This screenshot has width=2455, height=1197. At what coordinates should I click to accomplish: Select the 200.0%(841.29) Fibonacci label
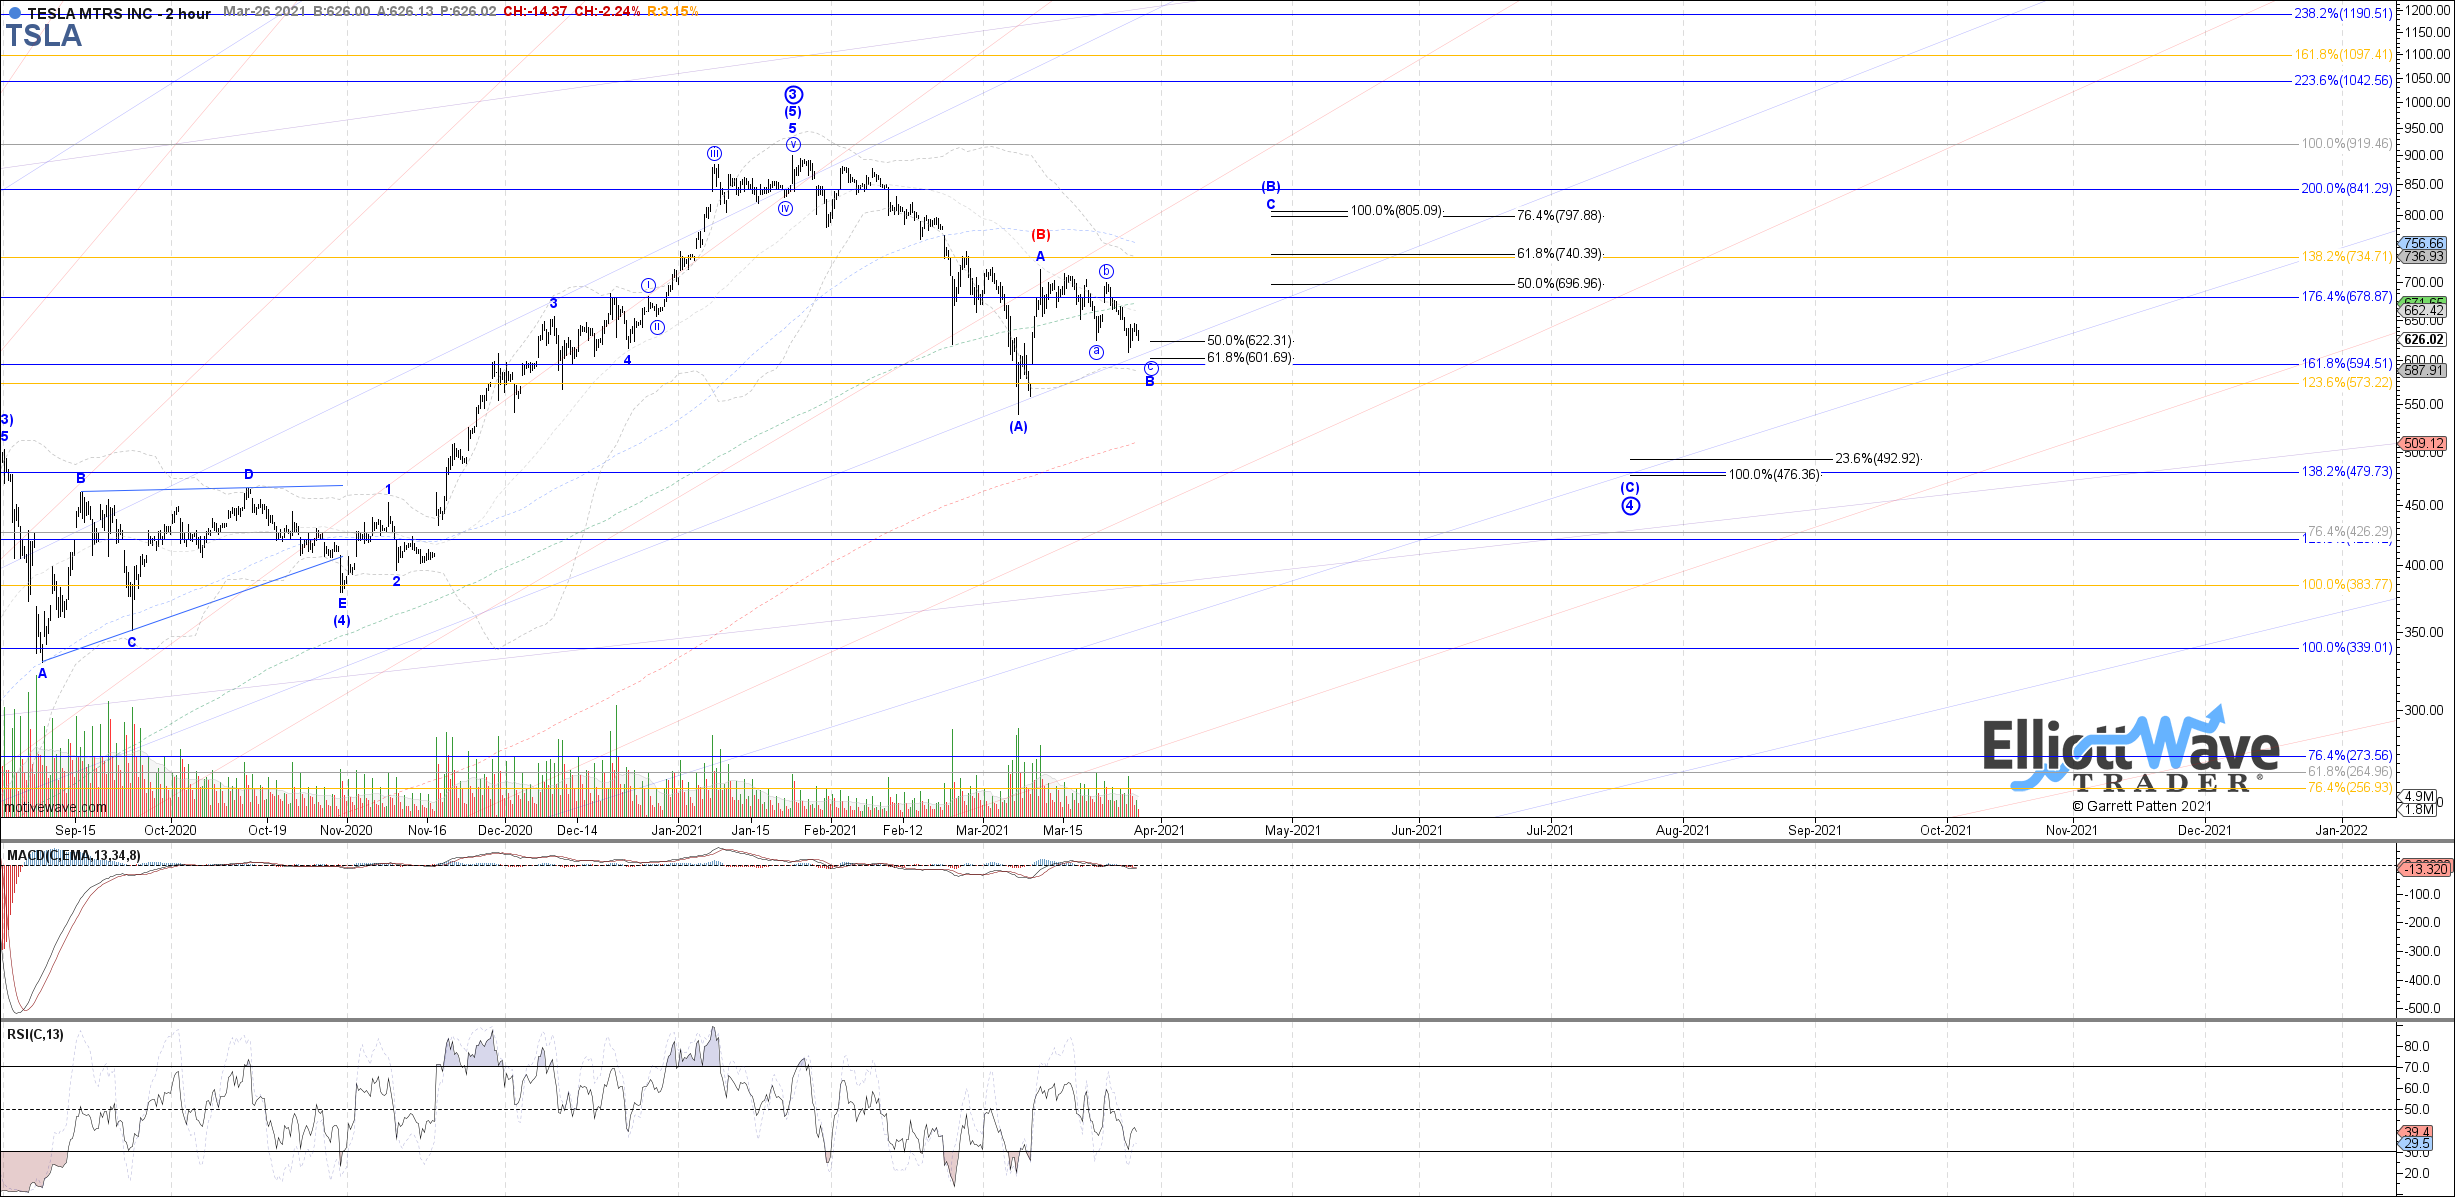(2347, 189)
